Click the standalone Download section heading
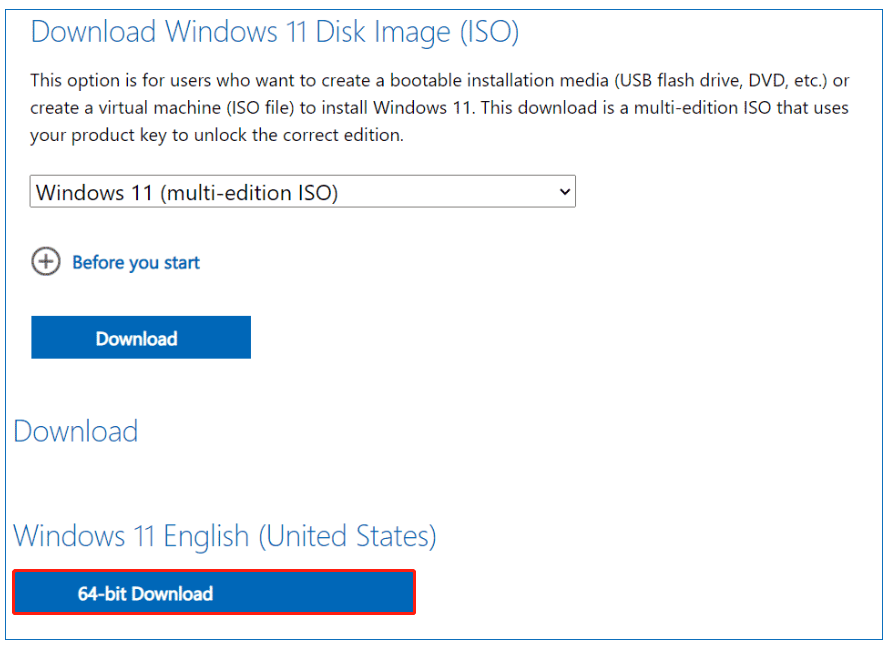The width and height of the screenshot is (889, 649). [76, 431]
